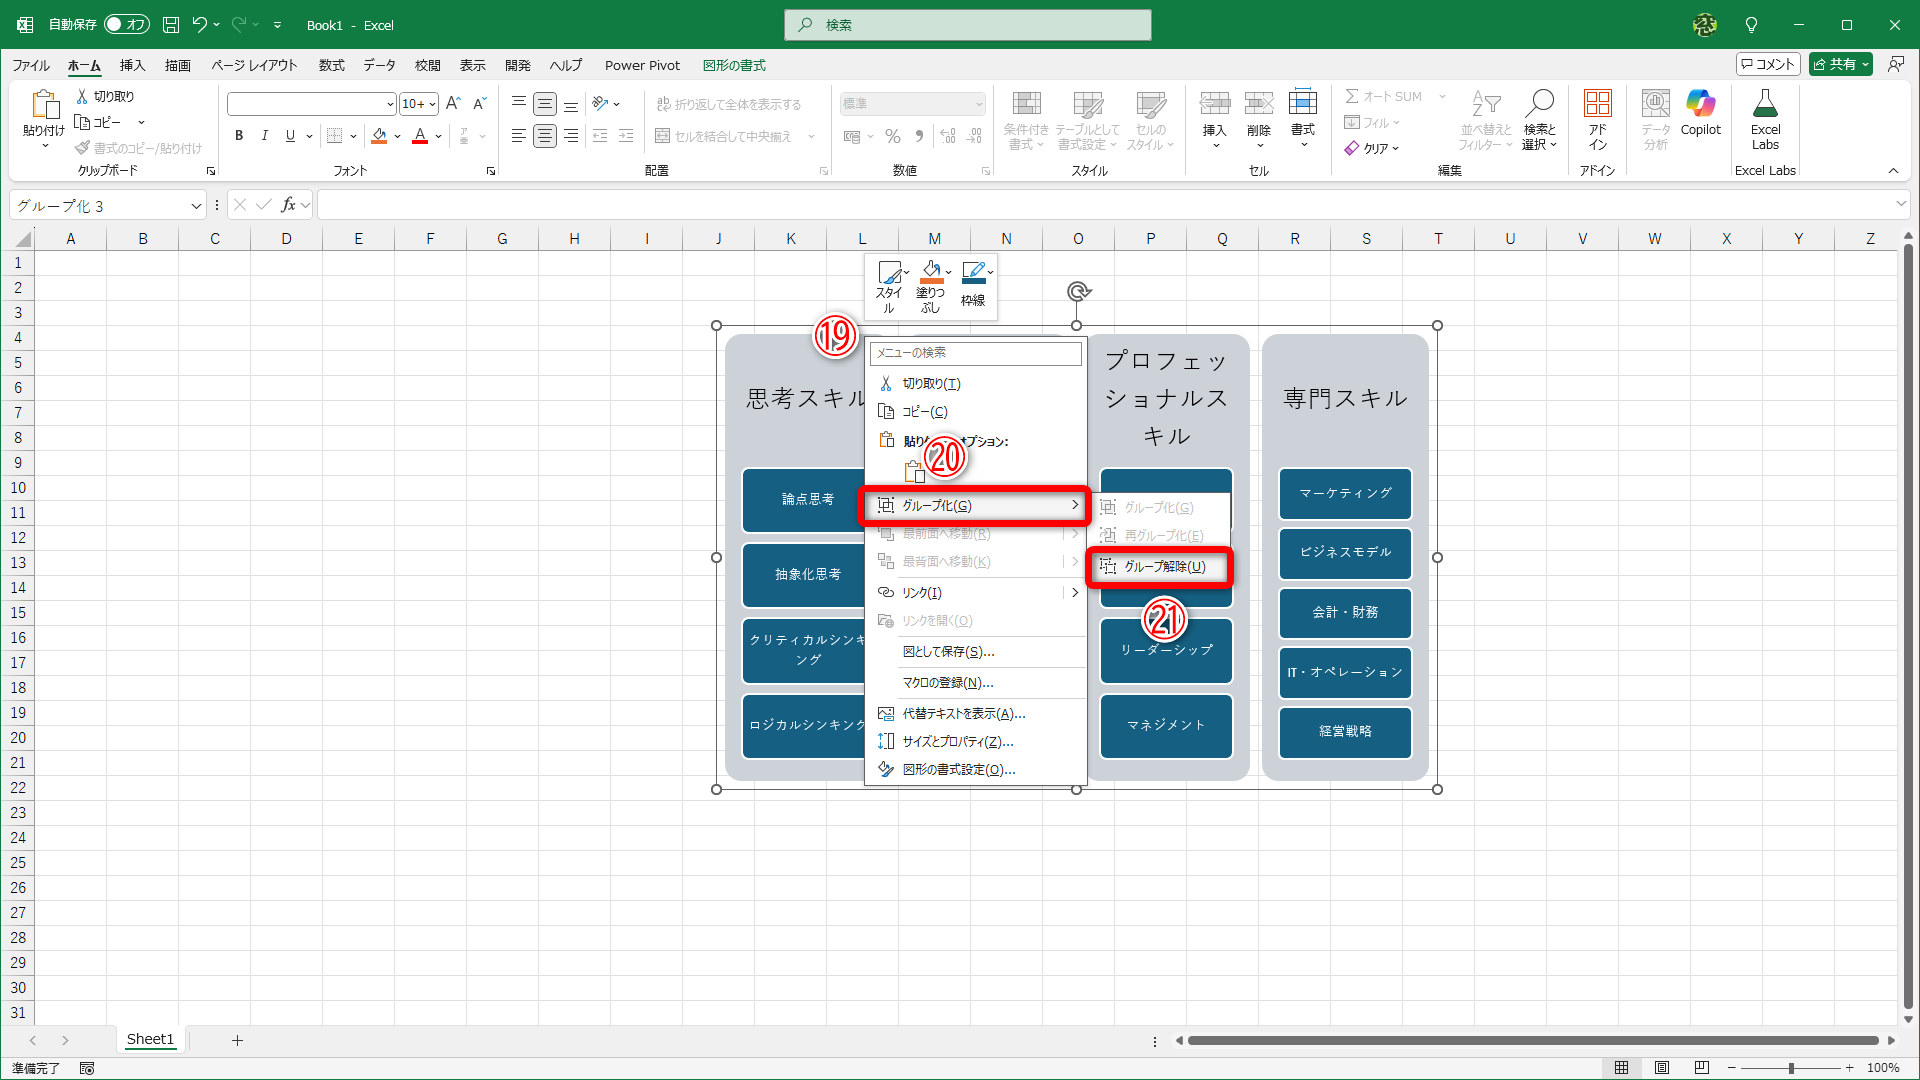Image resolution: width=1920 pixels, height=1080 pixels.
Task: Click the shape rotation handle
Action: 1077,291
